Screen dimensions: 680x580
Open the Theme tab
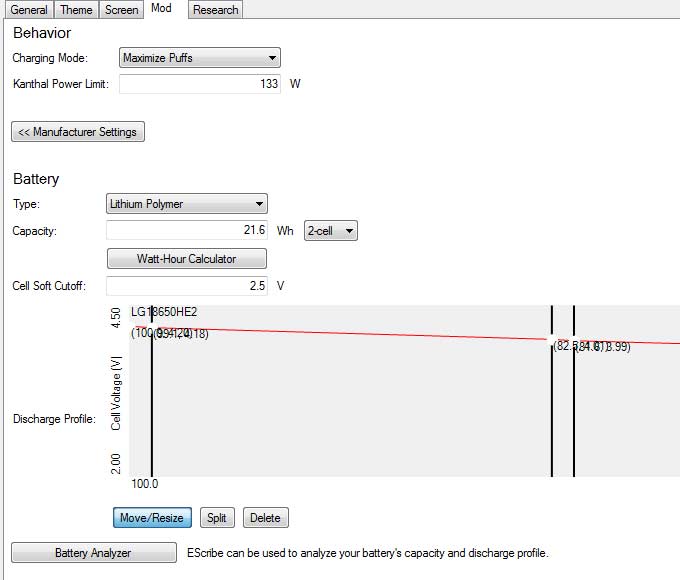click(76, 10)
